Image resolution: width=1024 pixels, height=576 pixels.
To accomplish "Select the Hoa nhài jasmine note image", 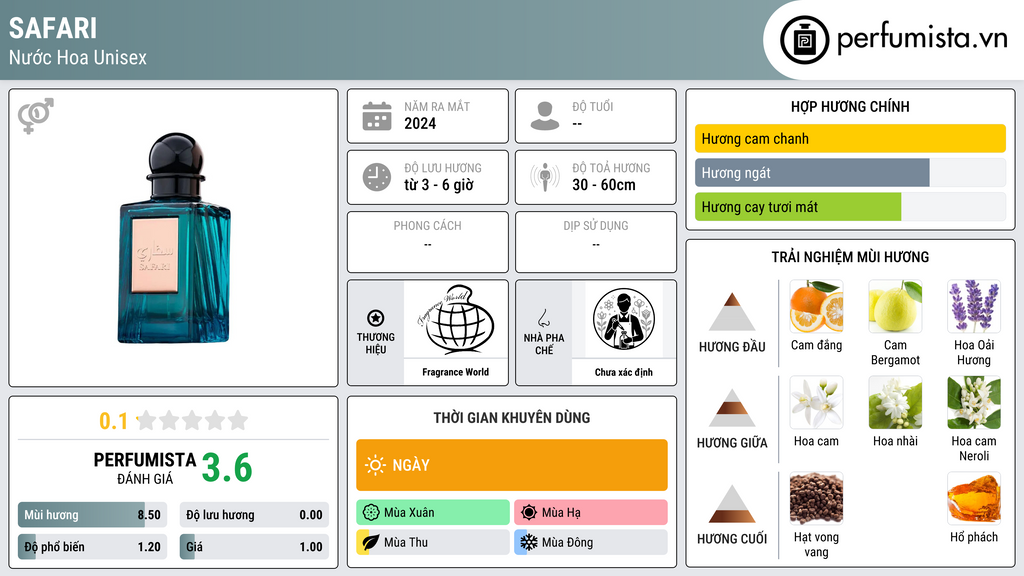I will point(895,402).
